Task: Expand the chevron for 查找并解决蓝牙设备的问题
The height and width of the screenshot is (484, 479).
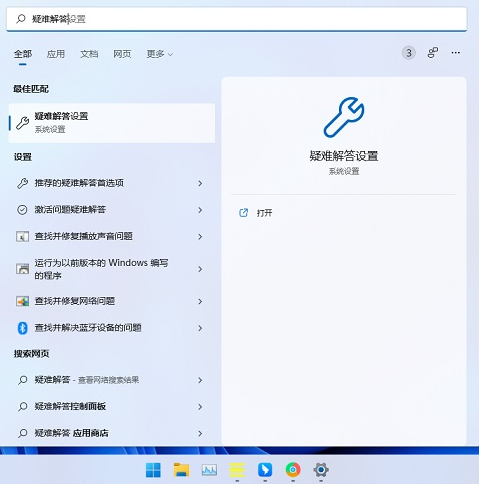Action: [x=200, y=328]
